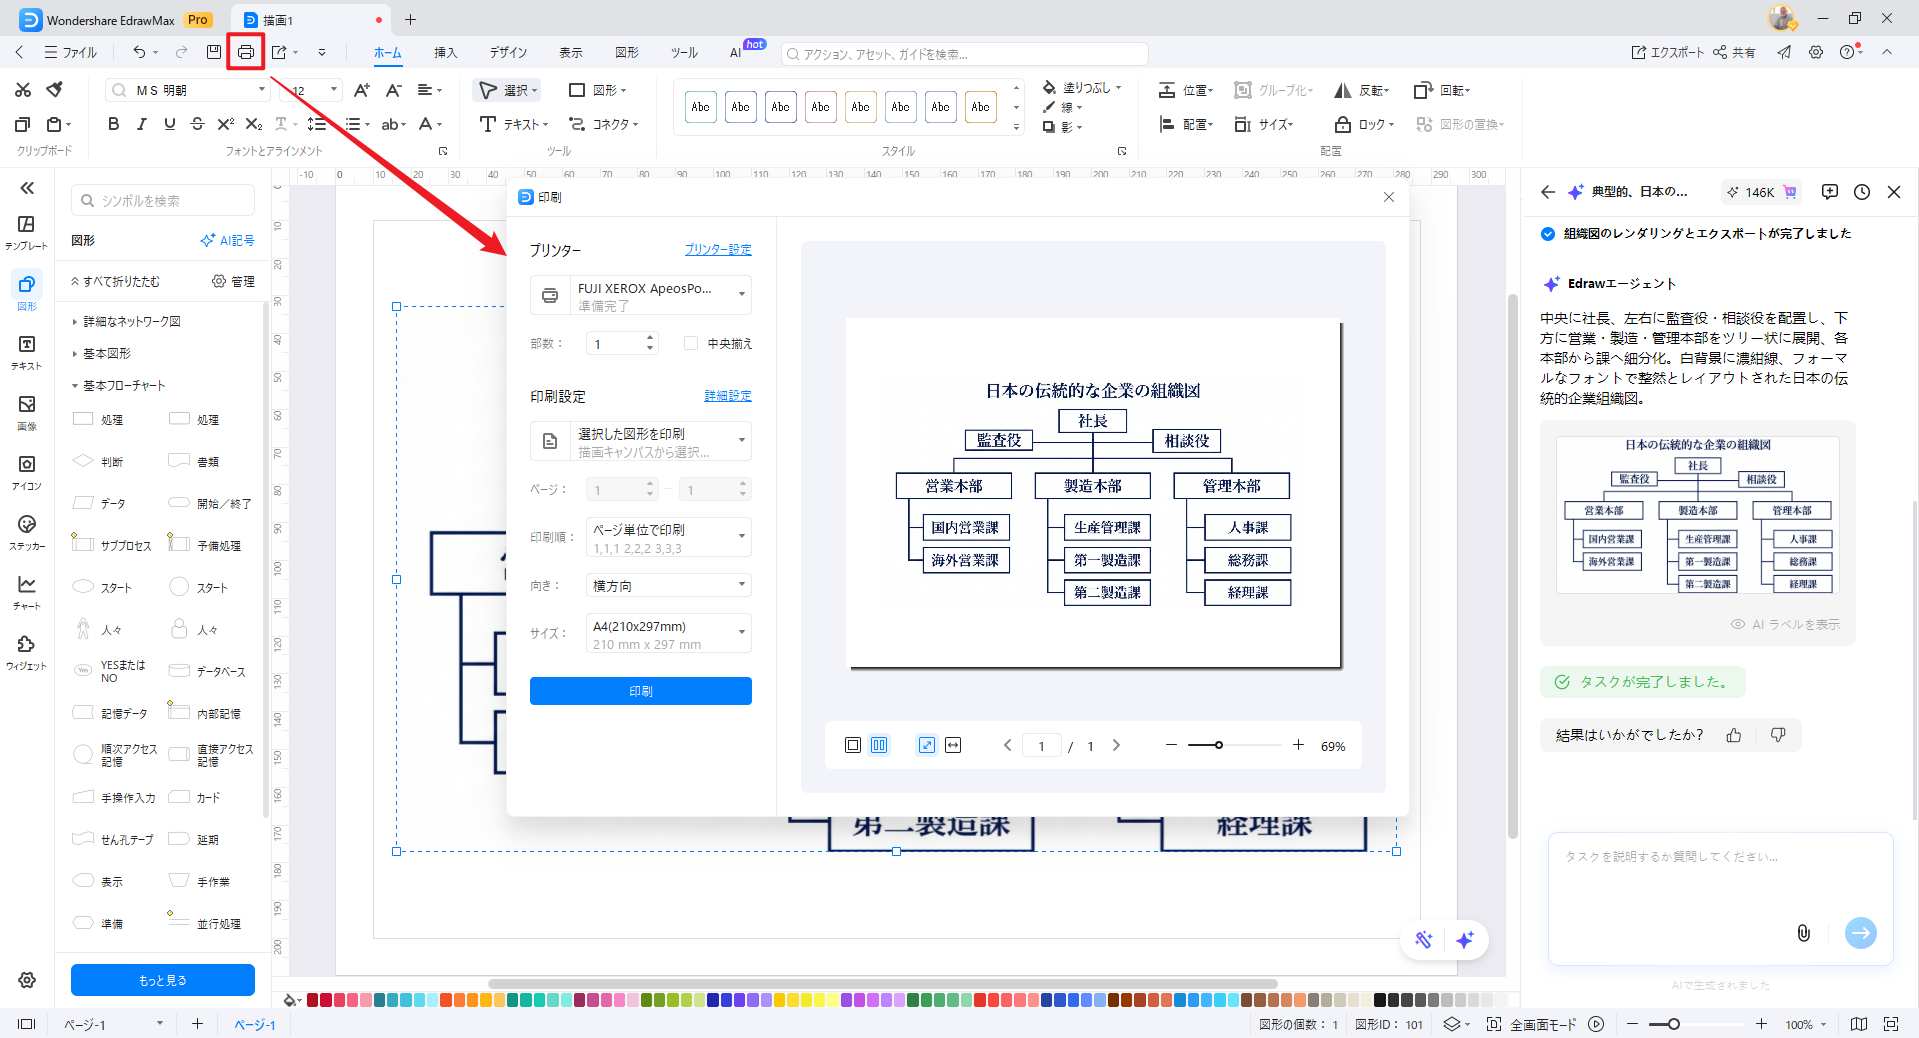Click the fit-to-page icon in print preview
The image size is (1919, 1038).
tap(927, 745)
